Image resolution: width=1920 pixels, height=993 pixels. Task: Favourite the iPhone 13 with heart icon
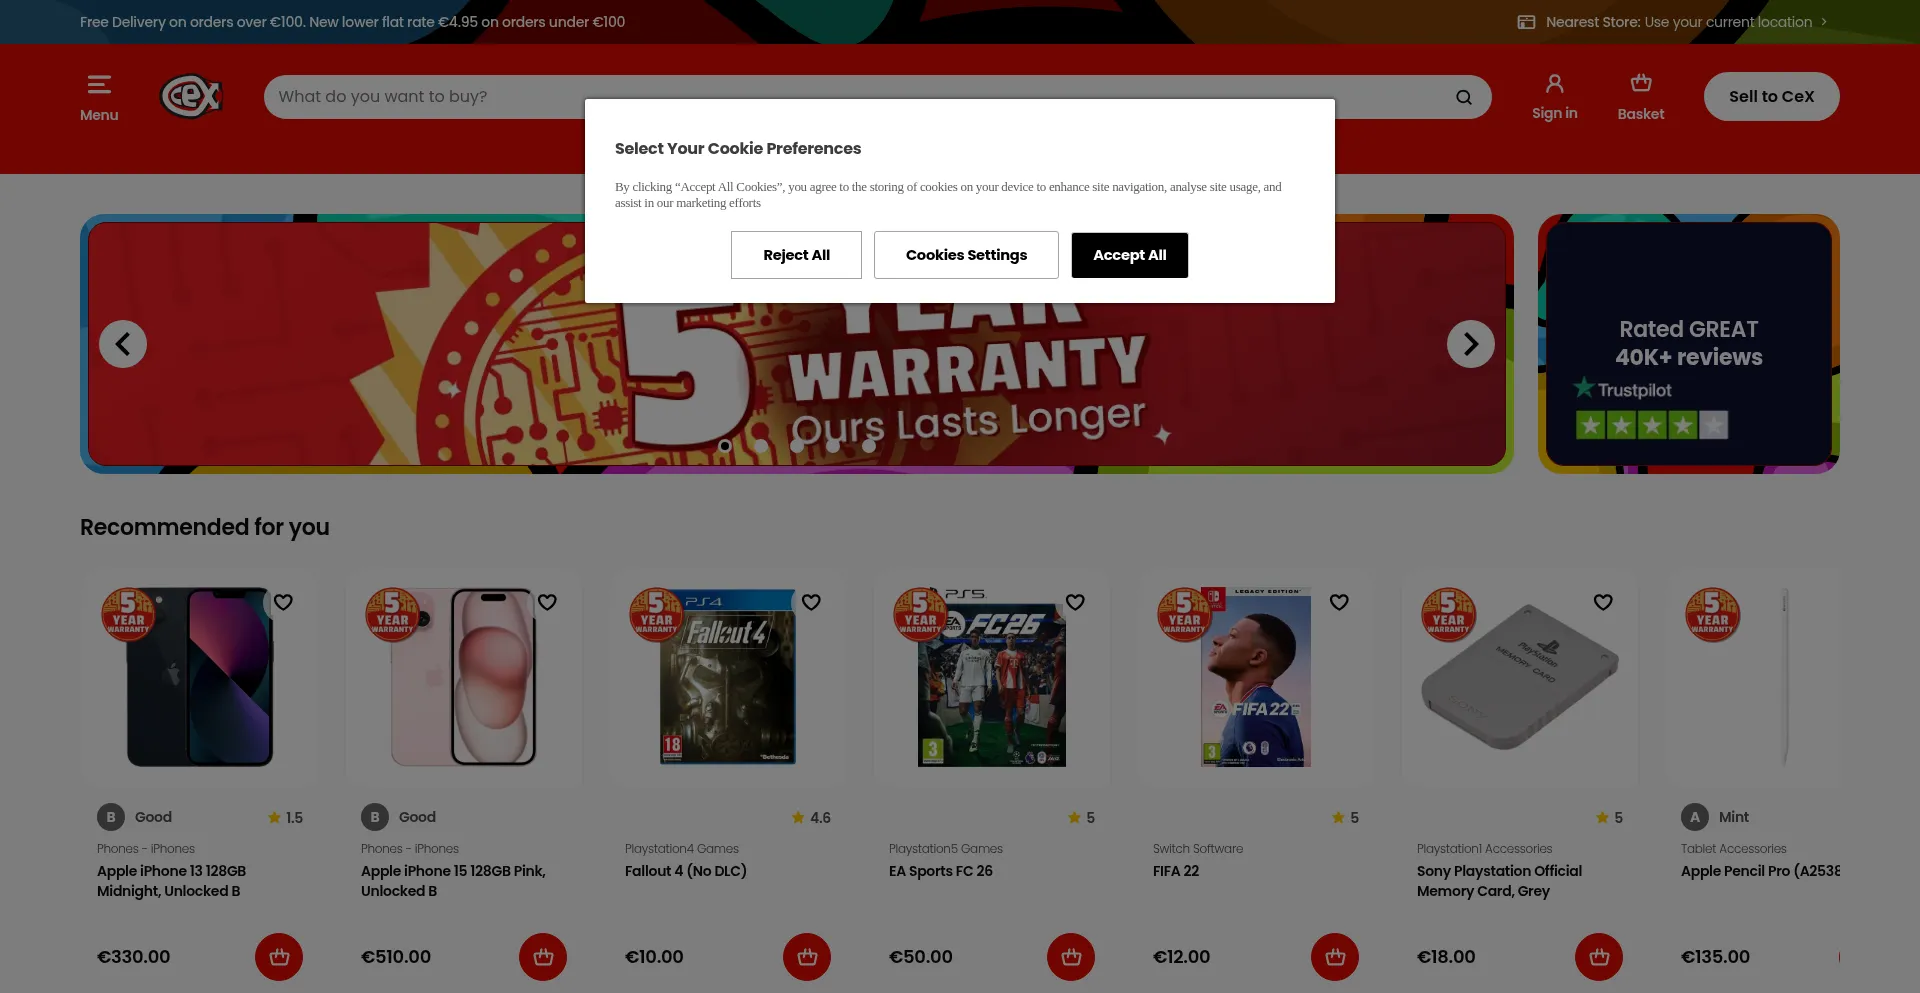(x=283, y=602)
